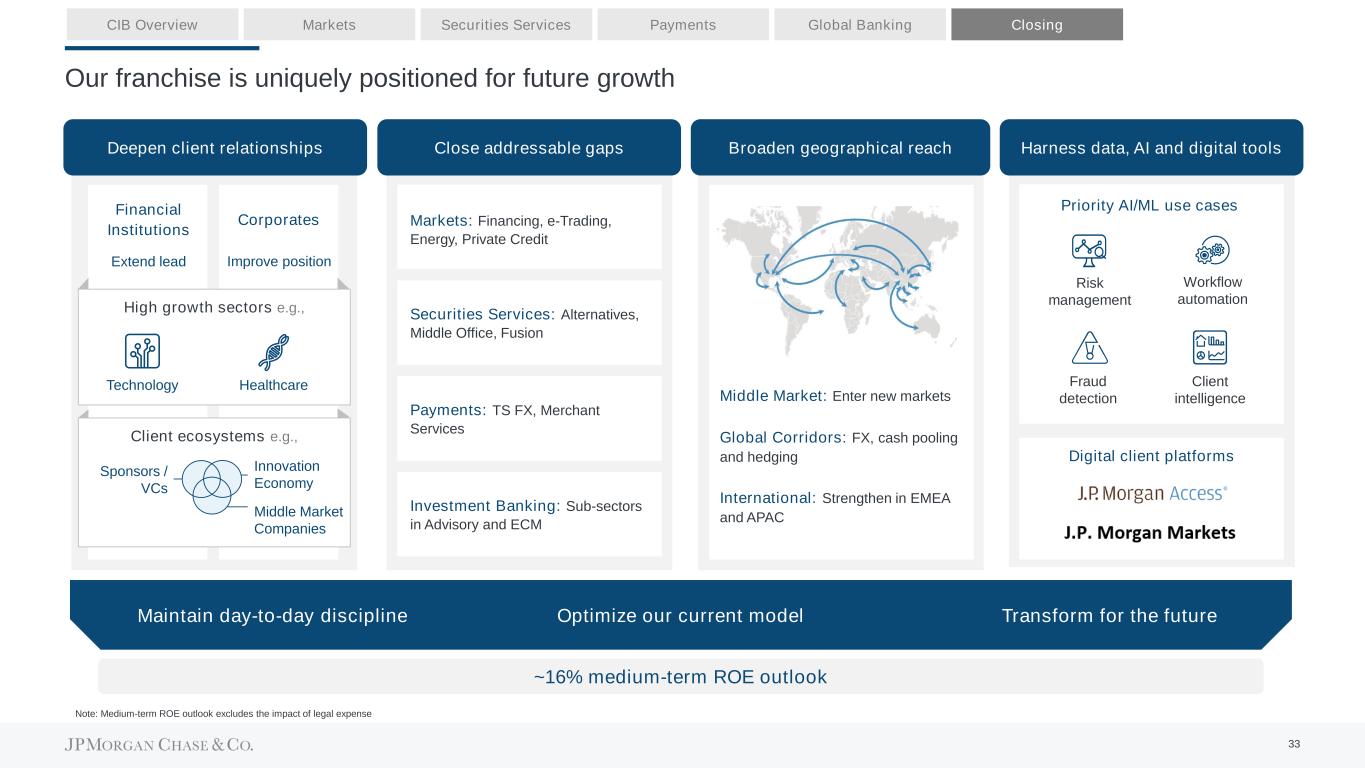The width and height of the screenshot is (1365, 768).
Task: Click the ~16% medium-term ROE outlook bar
Action: pos(680,677)
